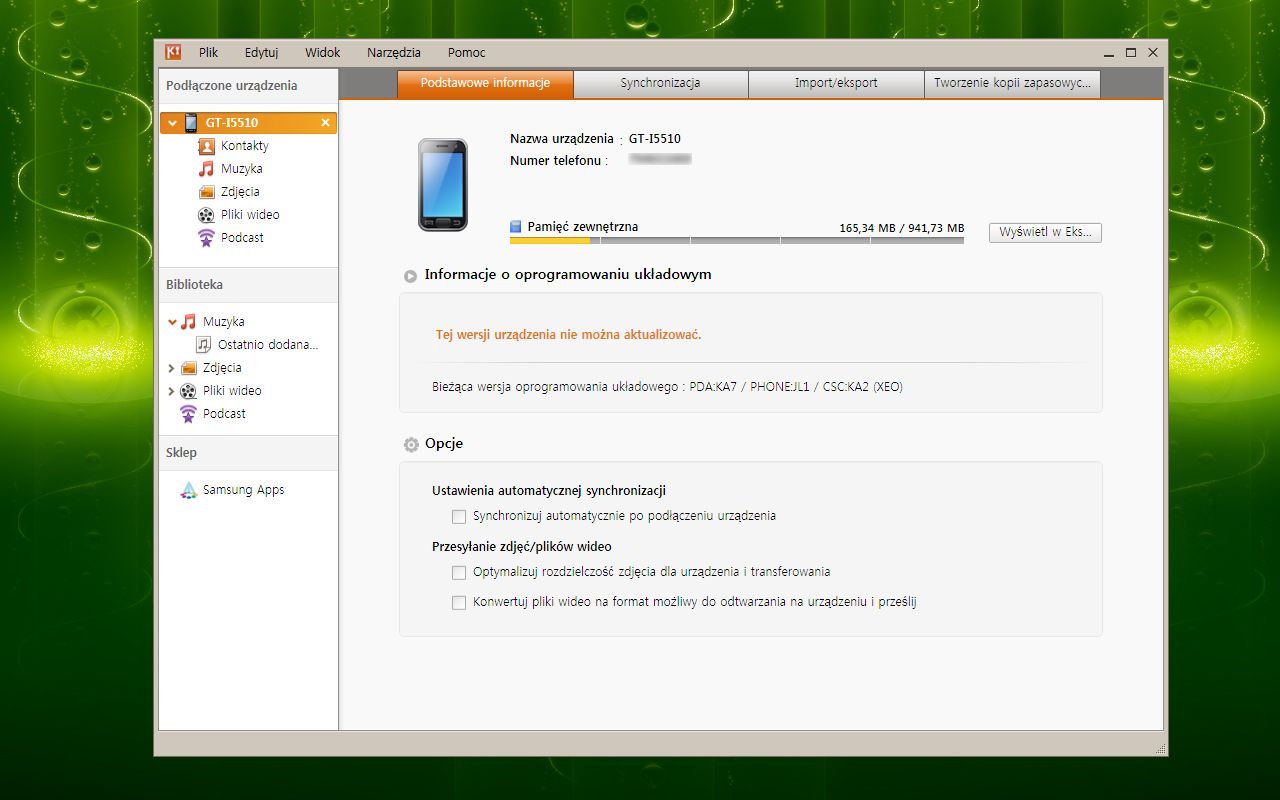Open the Widok menu
1280x800 pixels.
point(323,53)
